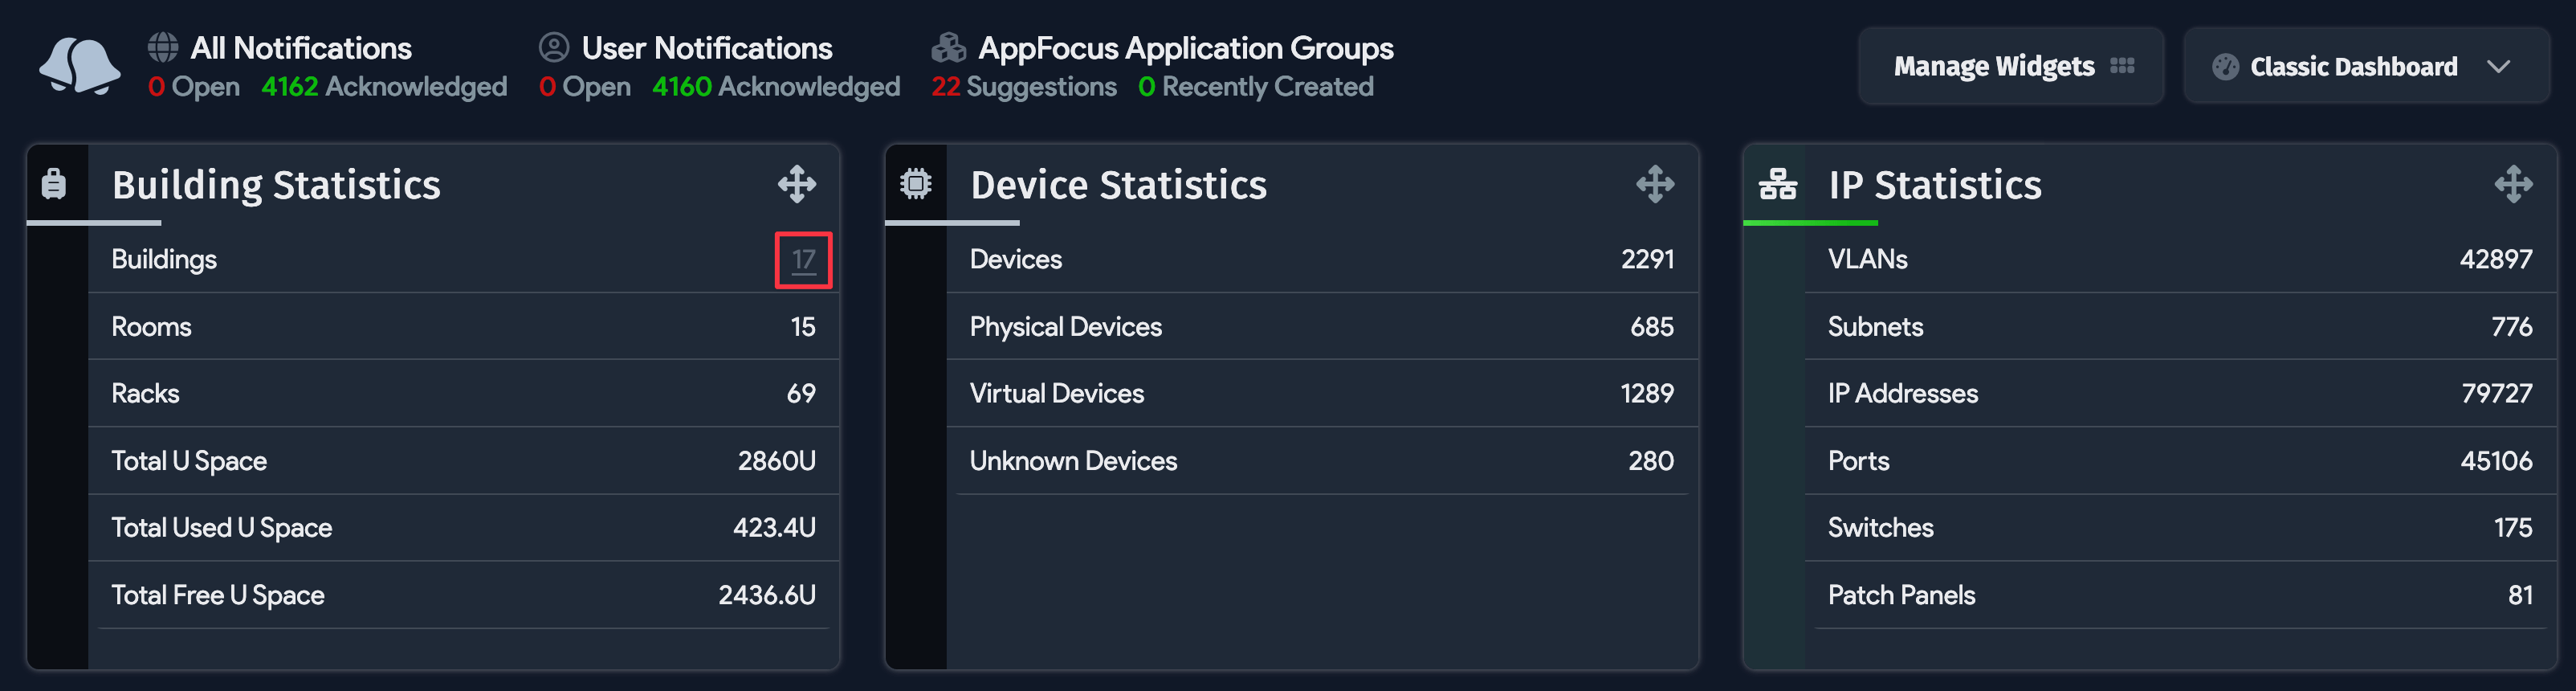Click the Building Statistics building icon
The image size is (2576, 691).
click(54, 184)
